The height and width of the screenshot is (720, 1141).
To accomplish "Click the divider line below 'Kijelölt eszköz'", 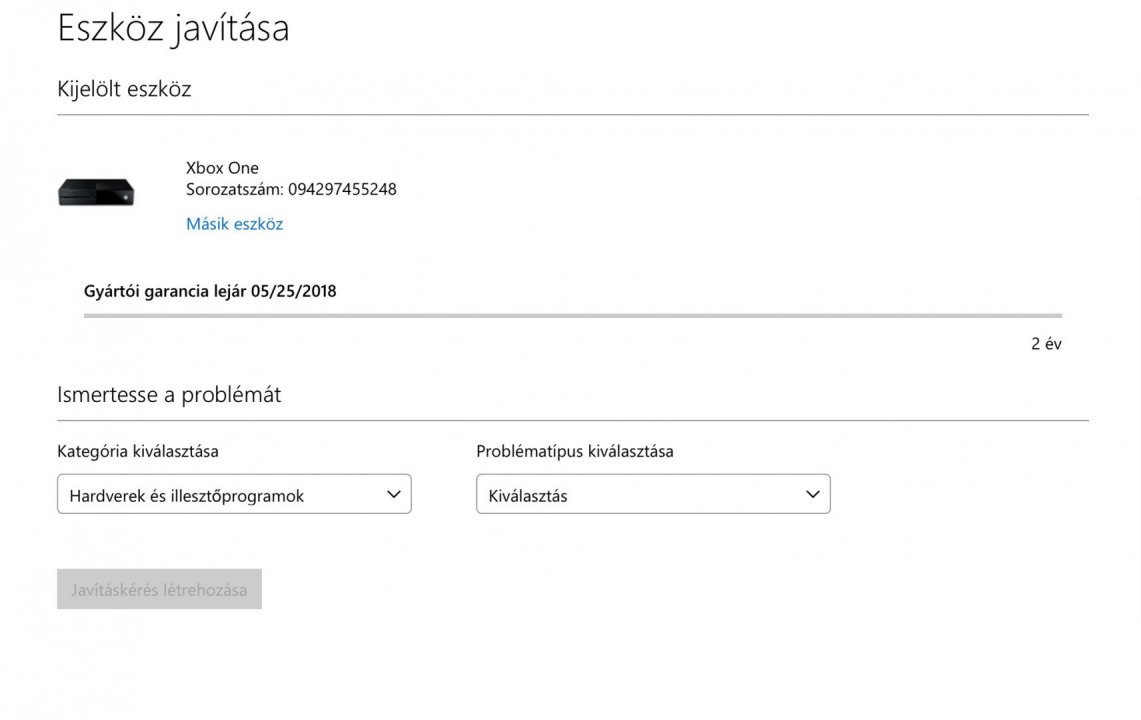I will pyautogui.click(x=572, y=115).
